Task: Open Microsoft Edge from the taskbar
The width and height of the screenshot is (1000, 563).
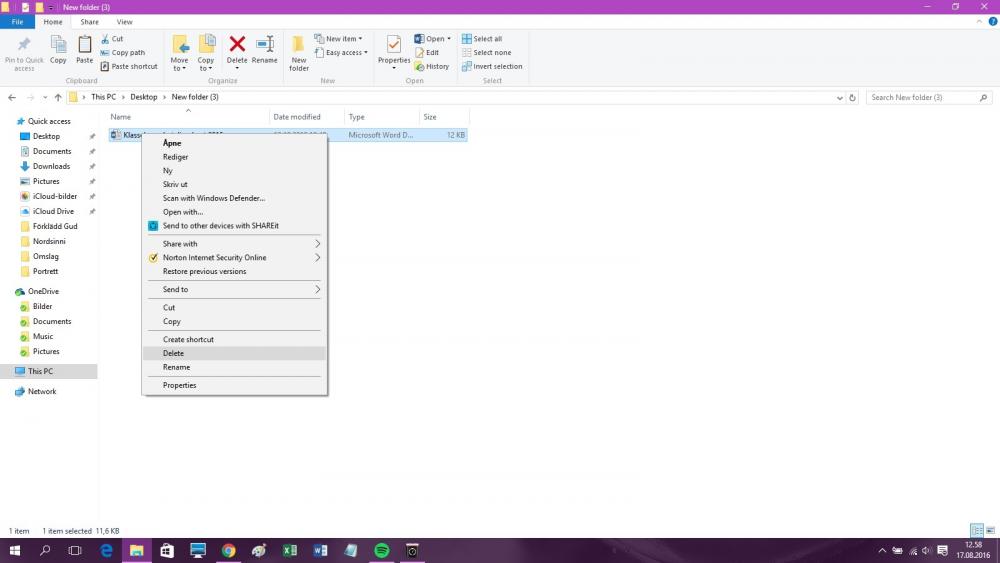Action: tap(107, 550)
